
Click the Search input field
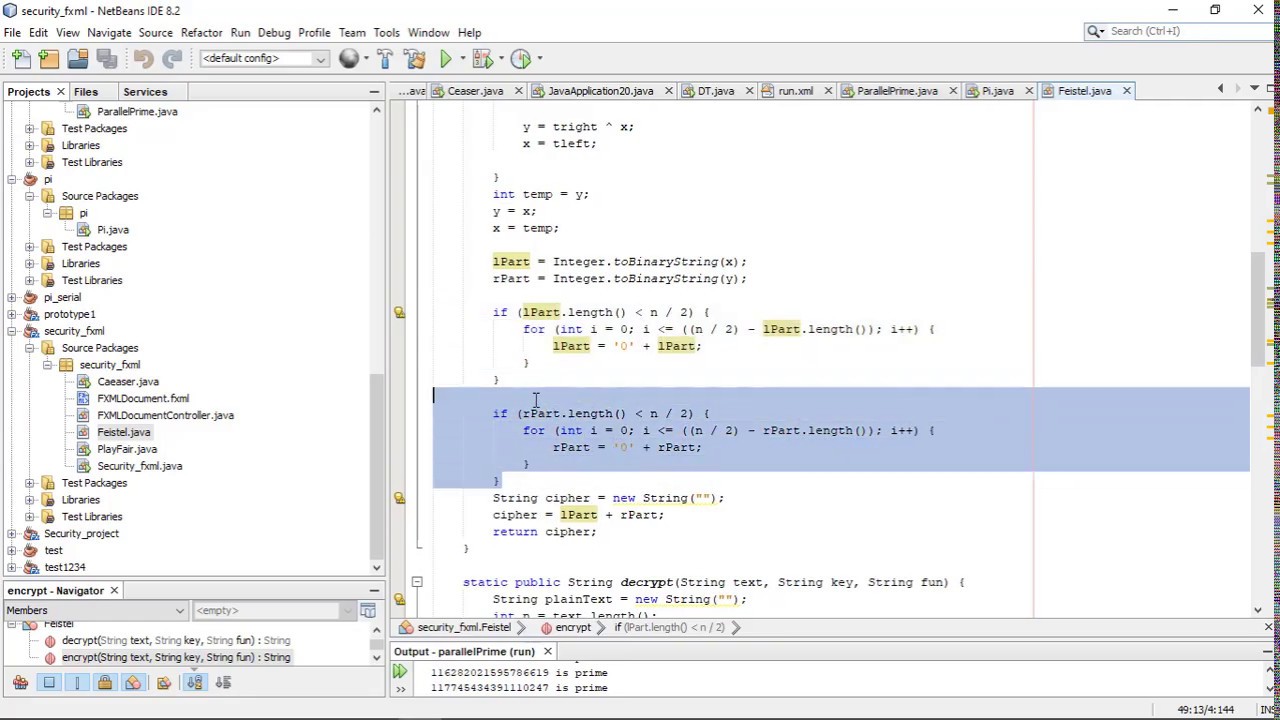coord(1180,31)
